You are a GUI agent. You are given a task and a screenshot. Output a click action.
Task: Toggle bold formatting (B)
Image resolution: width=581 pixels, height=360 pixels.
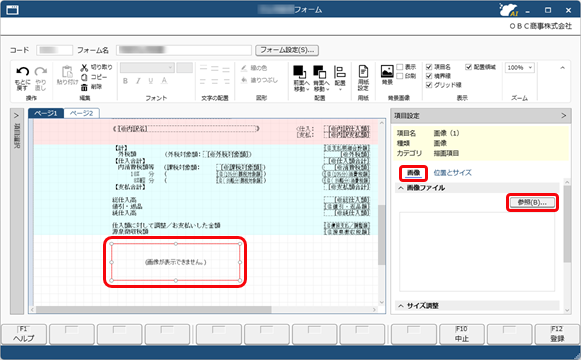point(125,81)
